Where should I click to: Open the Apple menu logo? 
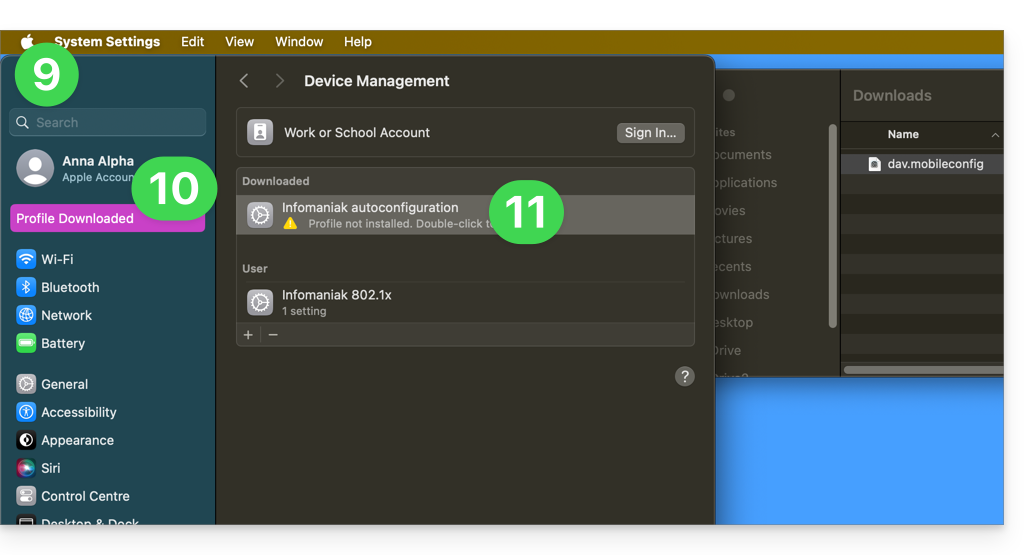[27, 42]
